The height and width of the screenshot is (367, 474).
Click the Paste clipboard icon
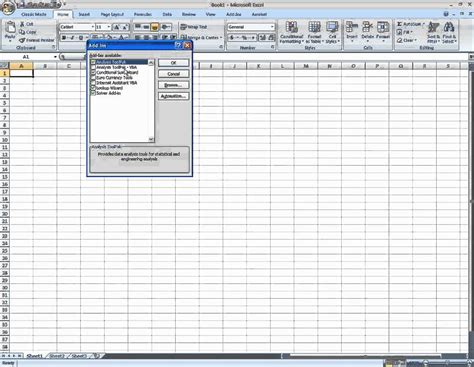(x=10, y=27)
